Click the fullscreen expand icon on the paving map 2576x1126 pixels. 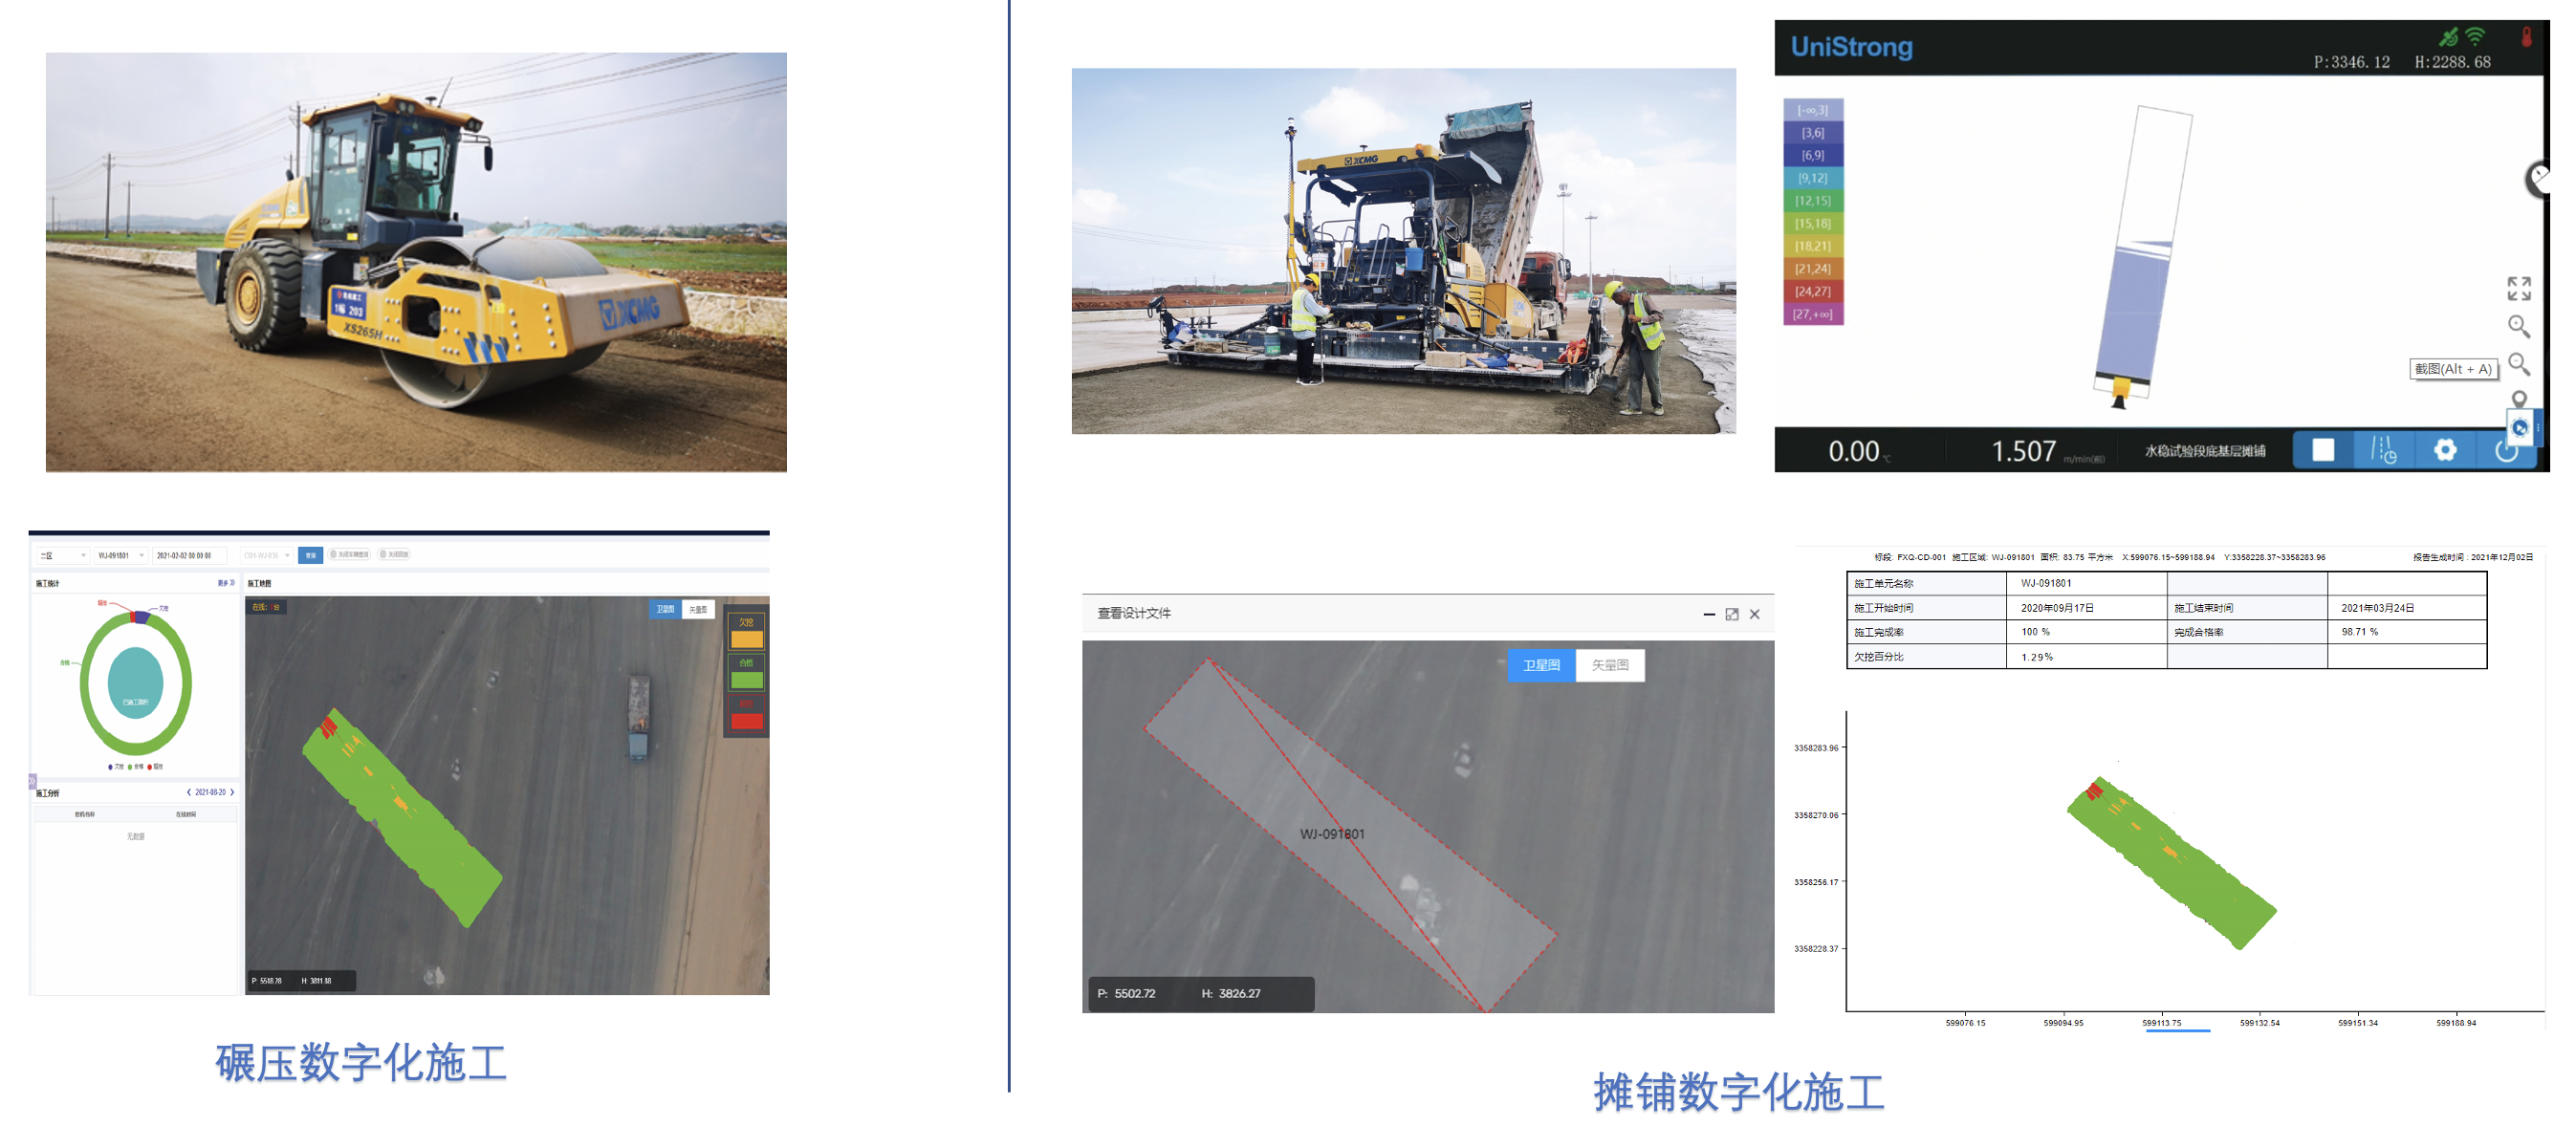pyautogui.click(x=2519, y=289)
